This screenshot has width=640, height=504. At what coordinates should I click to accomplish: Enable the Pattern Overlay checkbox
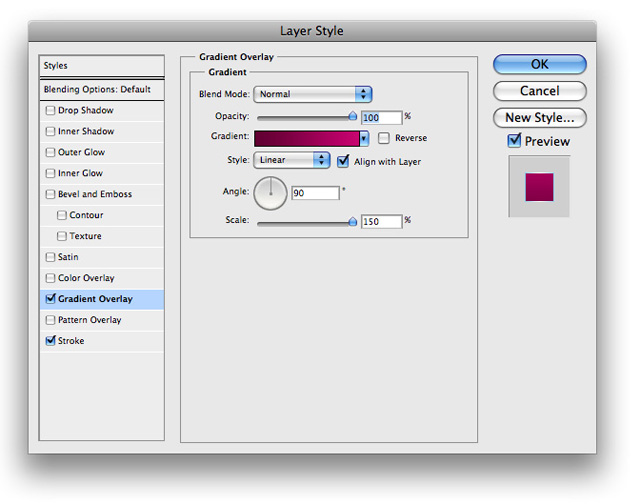click(50, 320)
